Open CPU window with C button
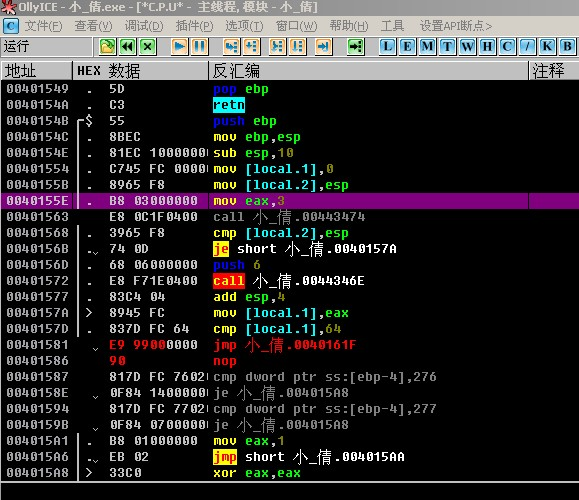The width and height of the screenshot is (579, 500). (507, 47)
